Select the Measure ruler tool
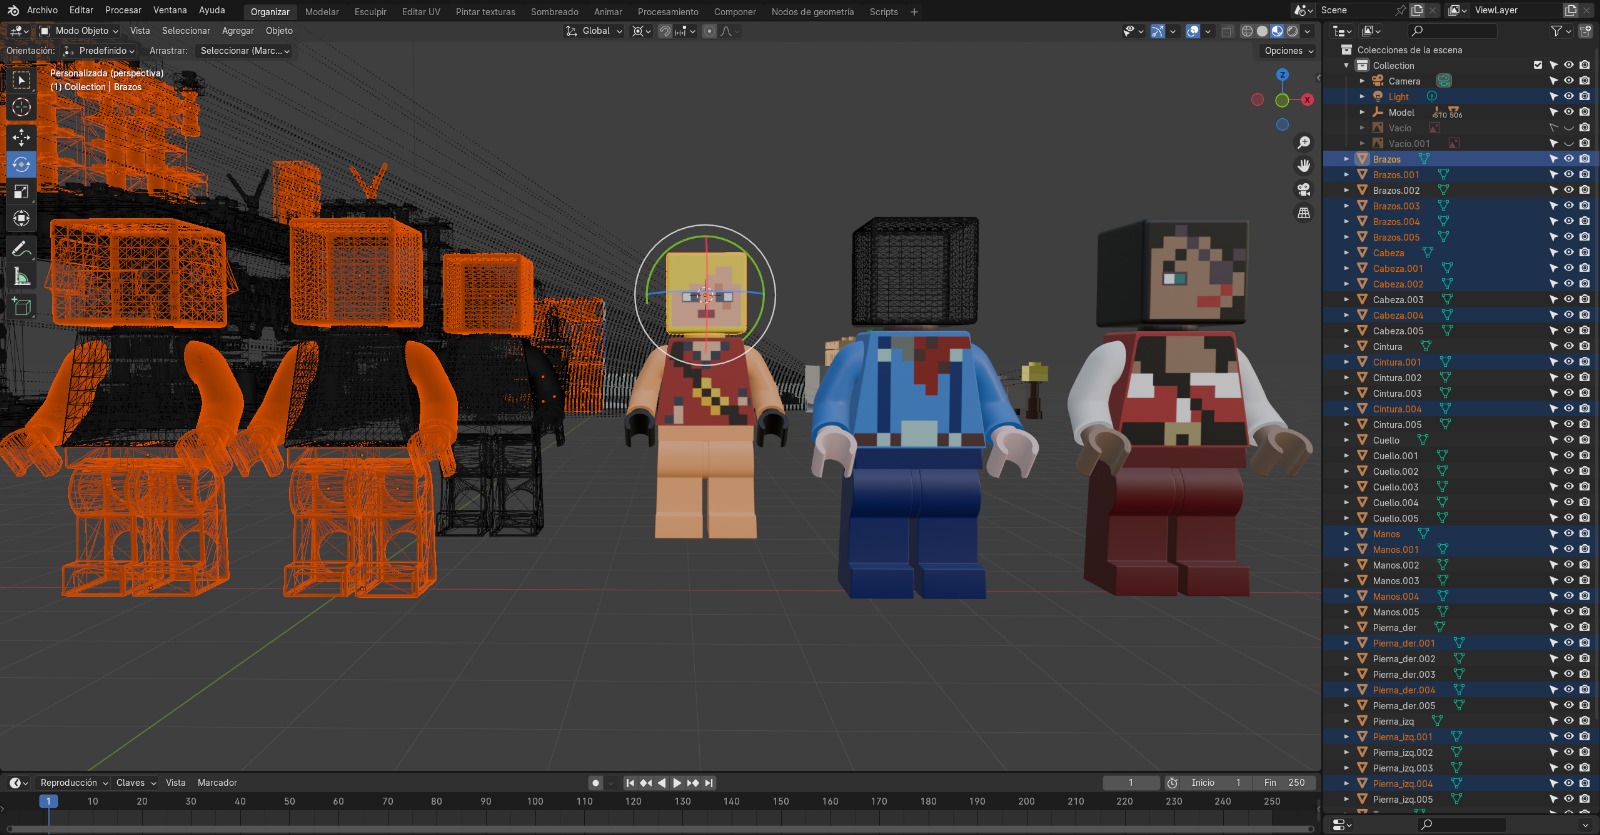Screen dimensions: 1600x835 pos(21,276)
